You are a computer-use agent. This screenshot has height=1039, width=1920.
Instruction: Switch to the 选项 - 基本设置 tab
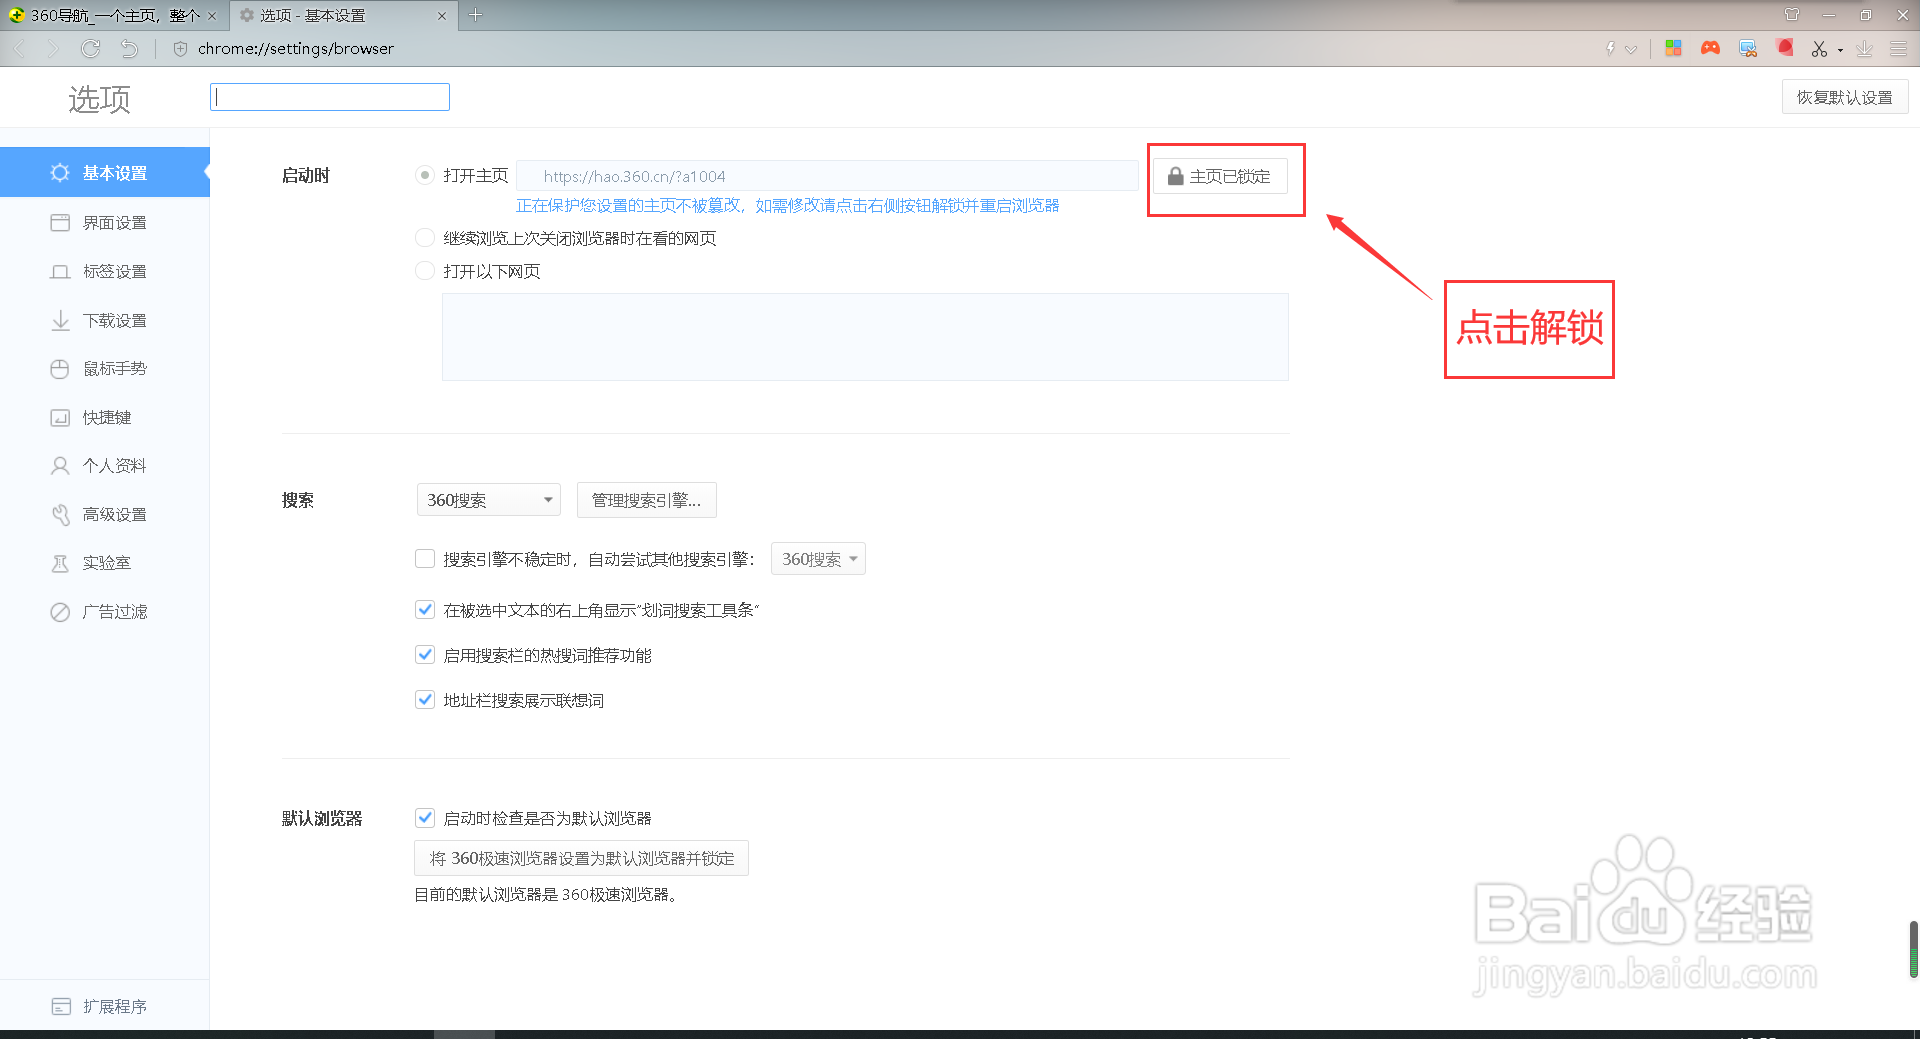(343, 16)
